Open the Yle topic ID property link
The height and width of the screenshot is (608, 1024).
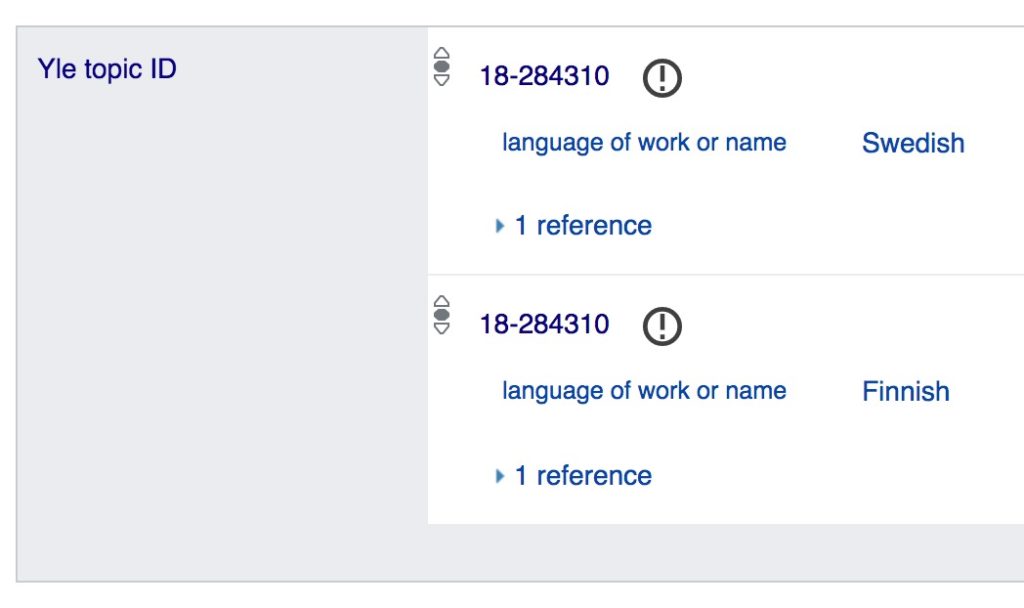107,70
